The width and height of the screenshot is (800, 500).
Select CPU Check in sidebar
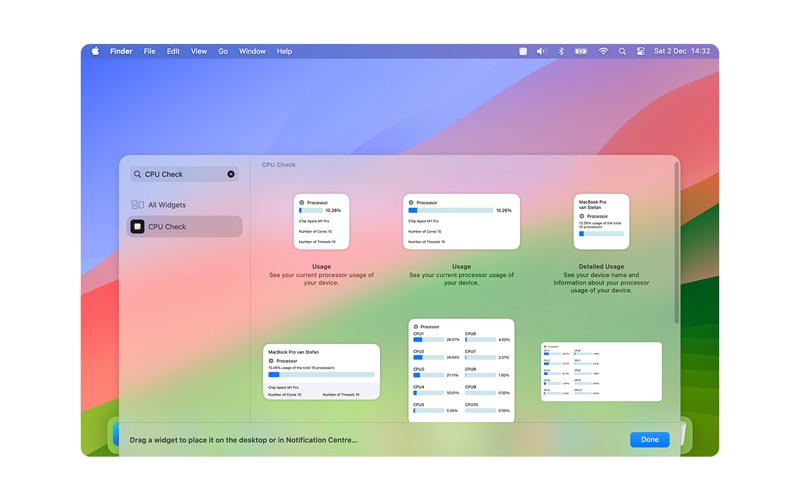184,227
